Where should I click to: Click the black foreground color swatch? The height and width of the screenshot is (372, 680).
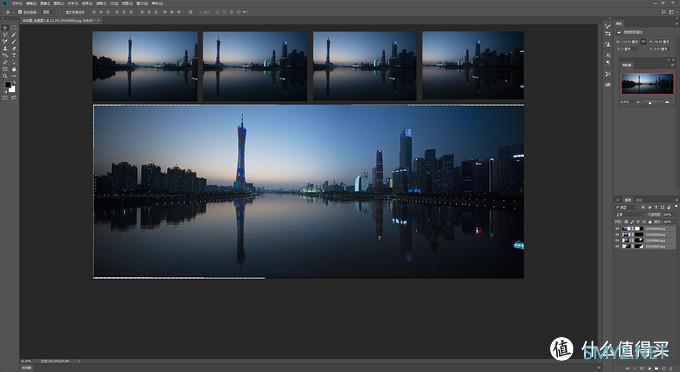tap(7, 85)
